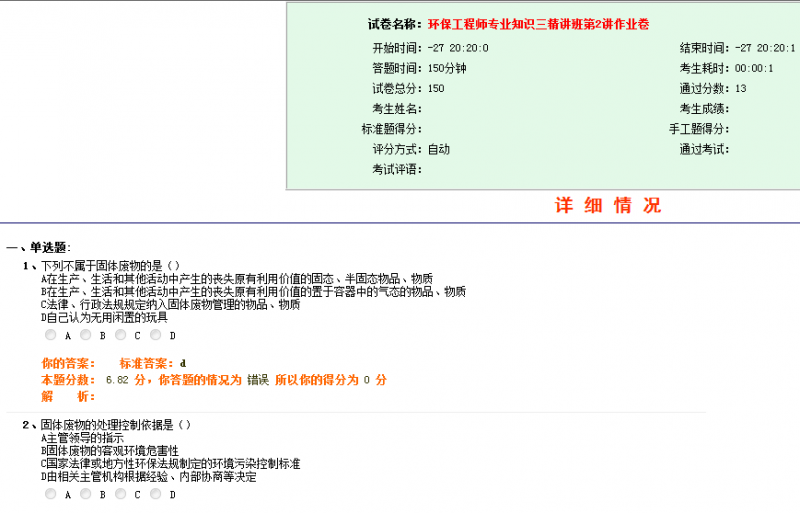Screen dimensions: 800x513
Task: Select radio option D for question 2
Action: click(x=156, y=494)
